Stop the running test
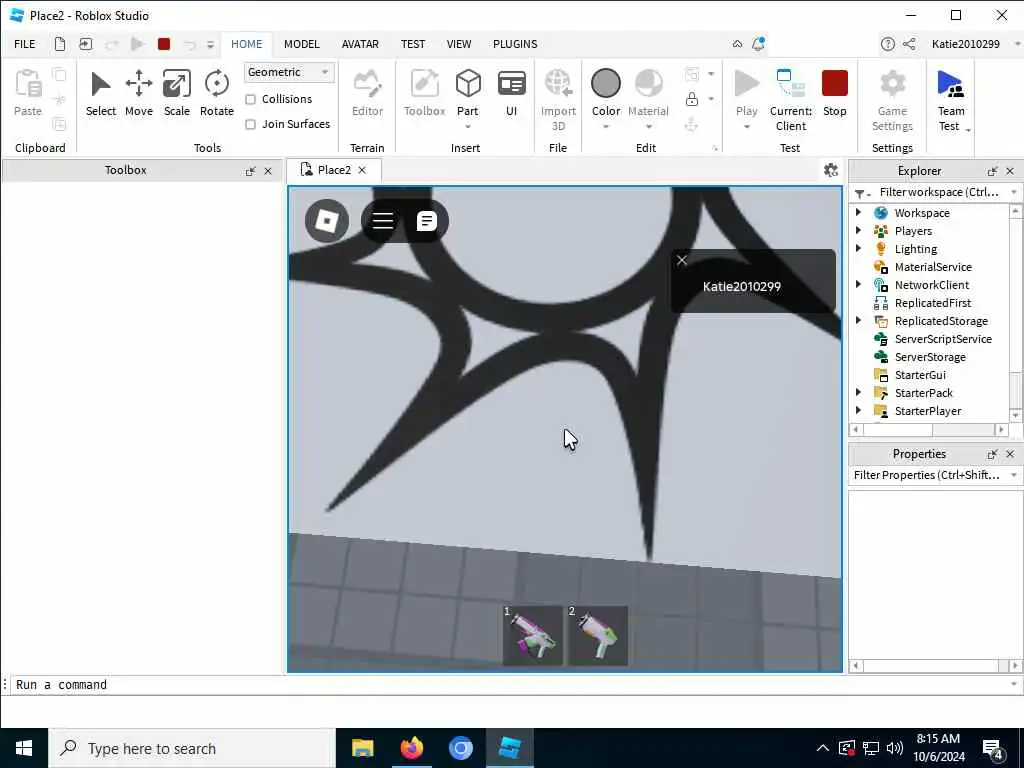 835,93
